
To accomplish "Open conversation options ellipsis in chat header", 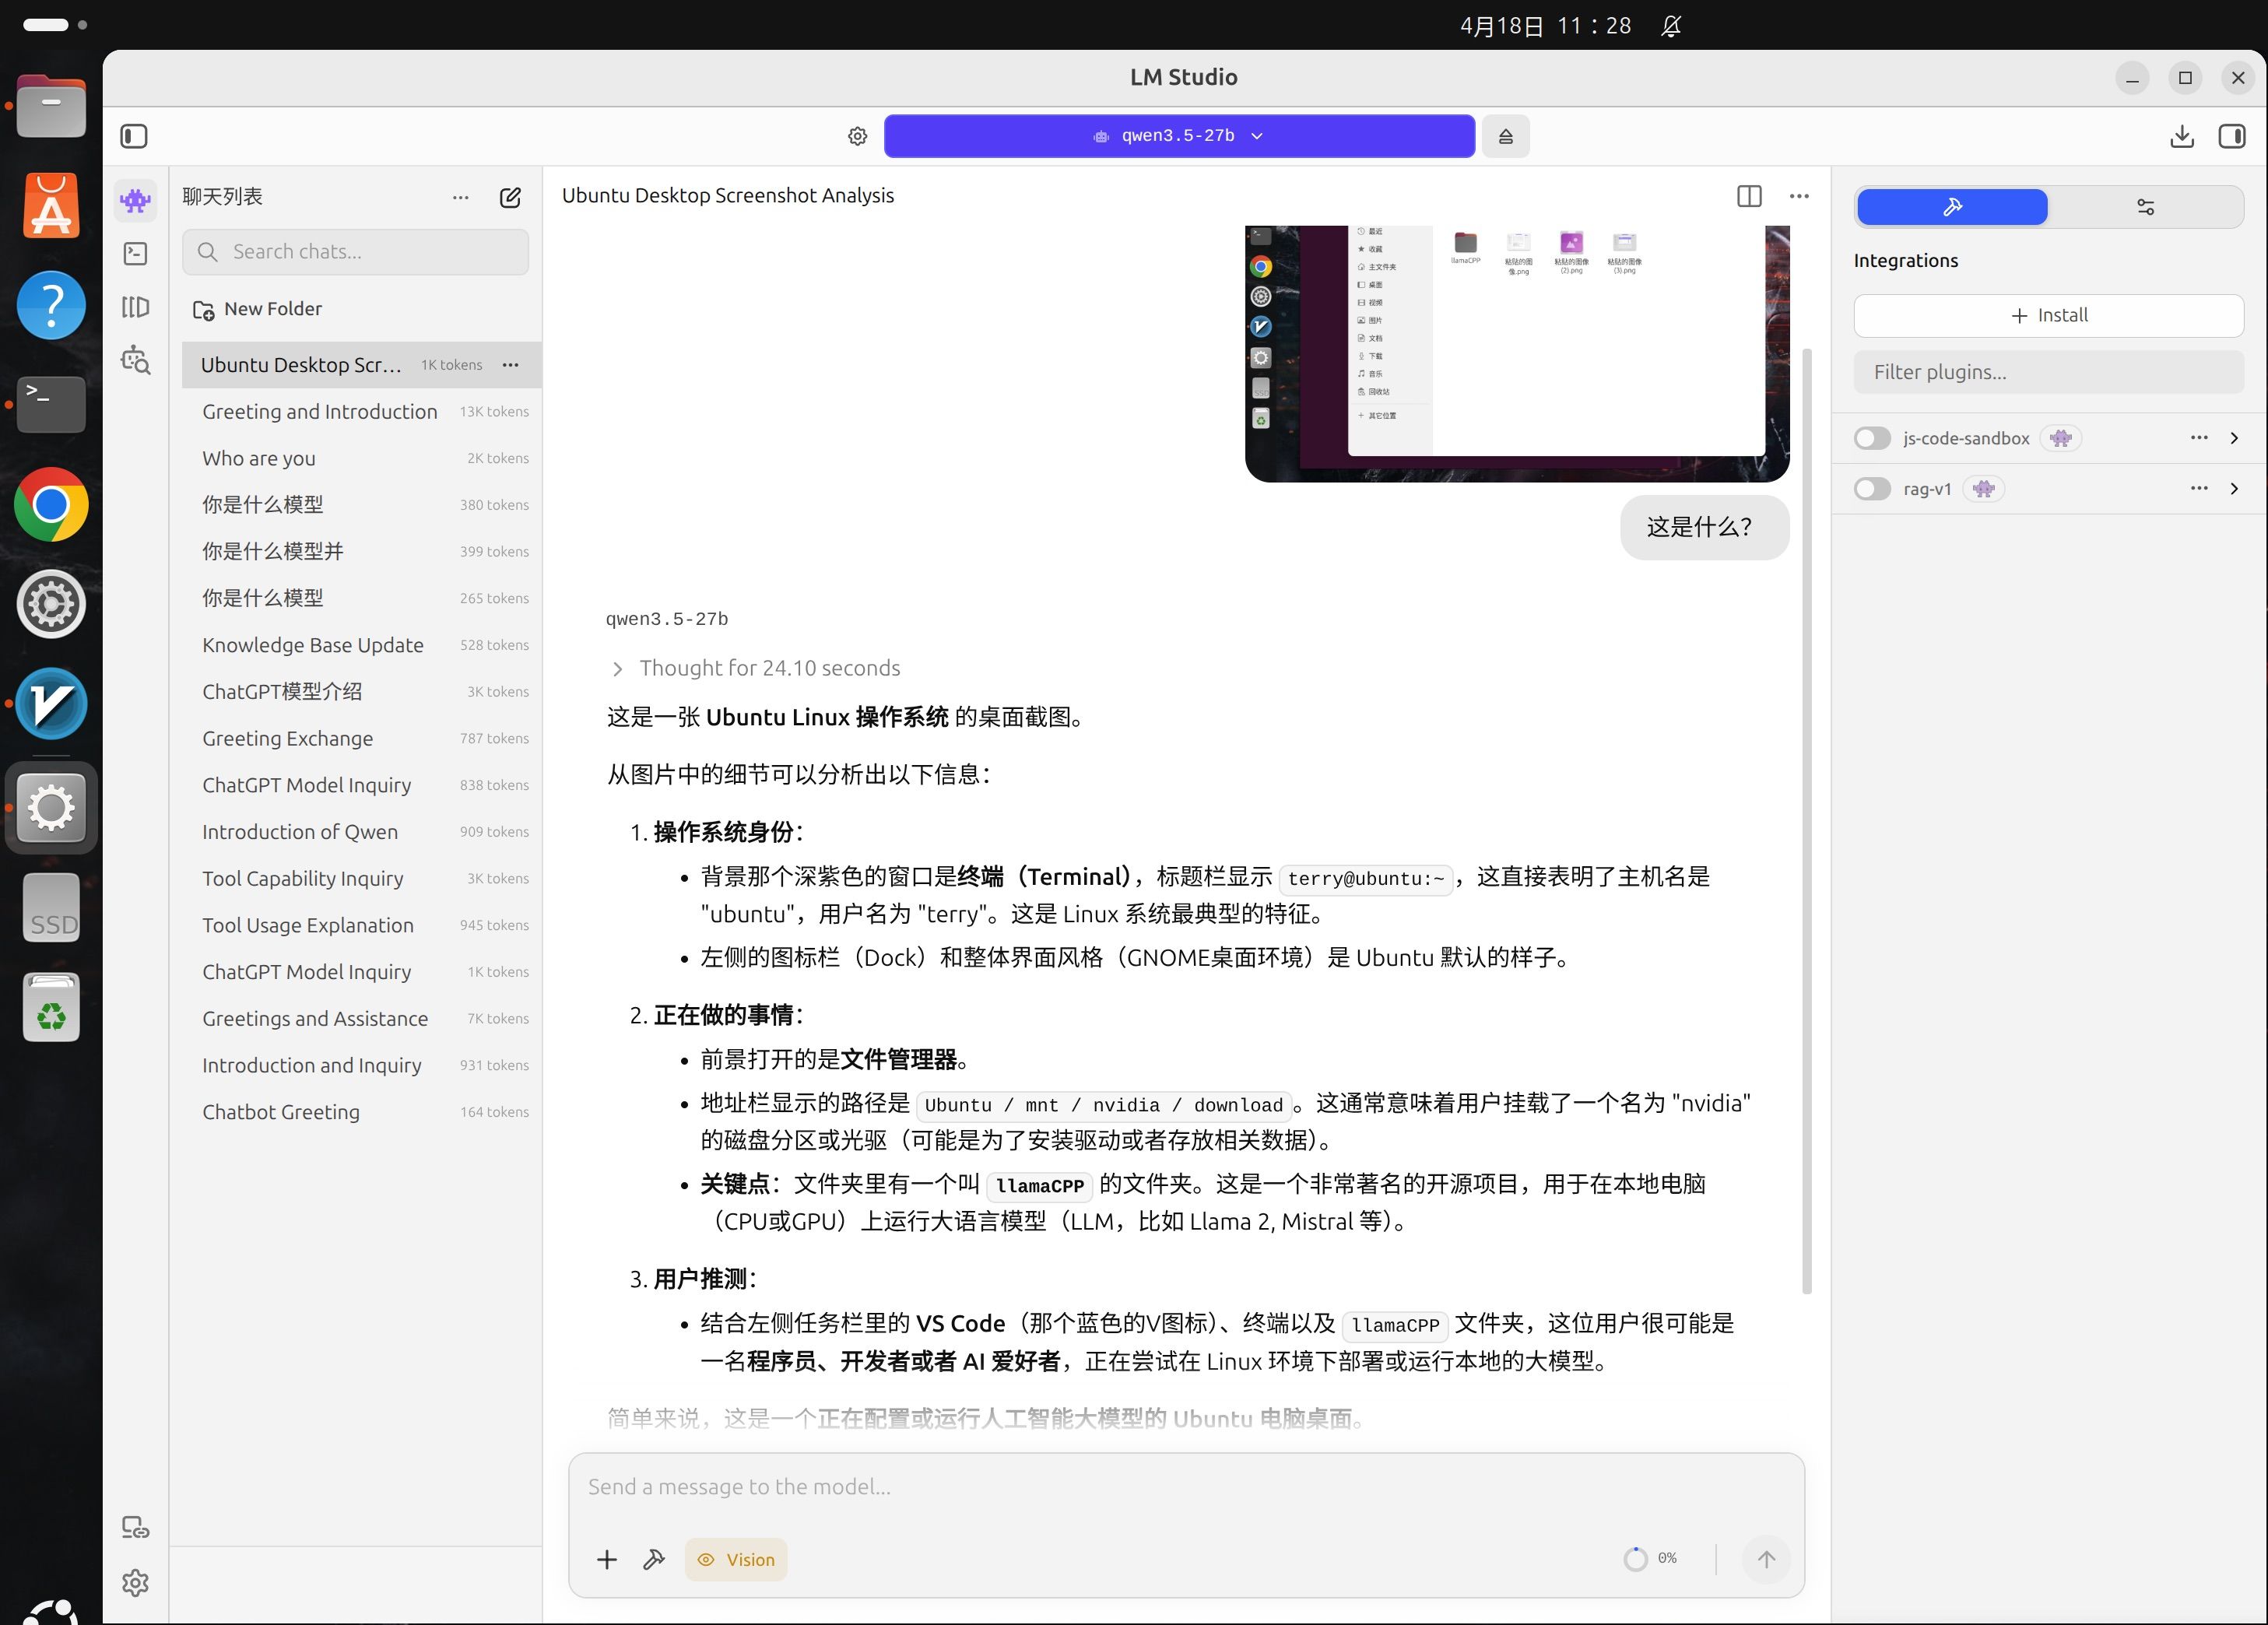I will coord(1799,196).
